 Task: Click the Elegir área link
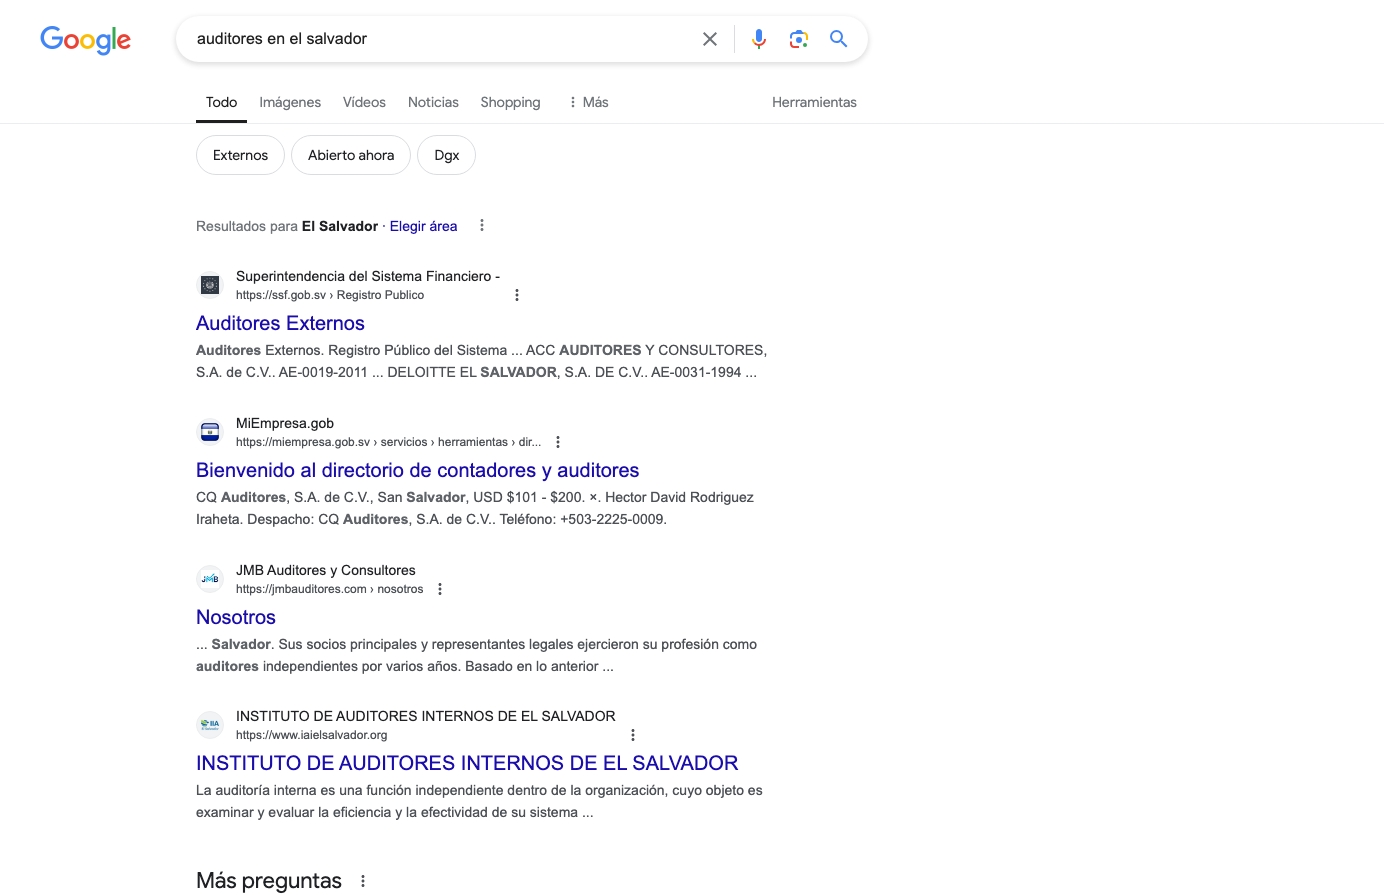(x=423, y=226)
